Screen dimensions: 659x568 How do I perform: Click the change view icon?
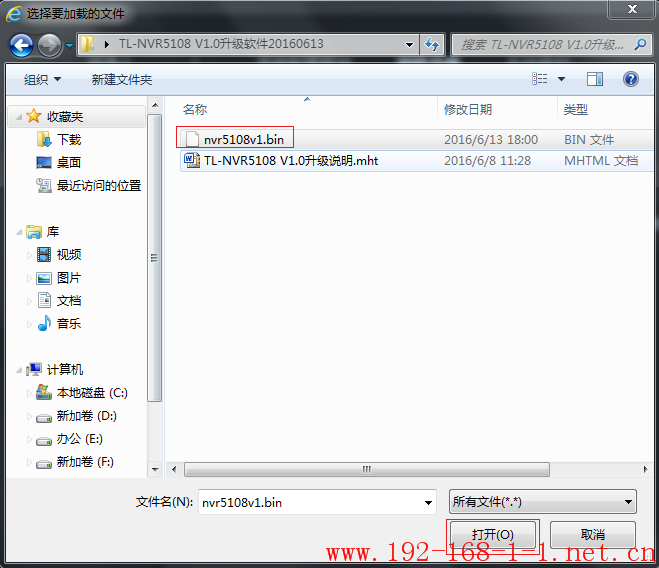540,79
